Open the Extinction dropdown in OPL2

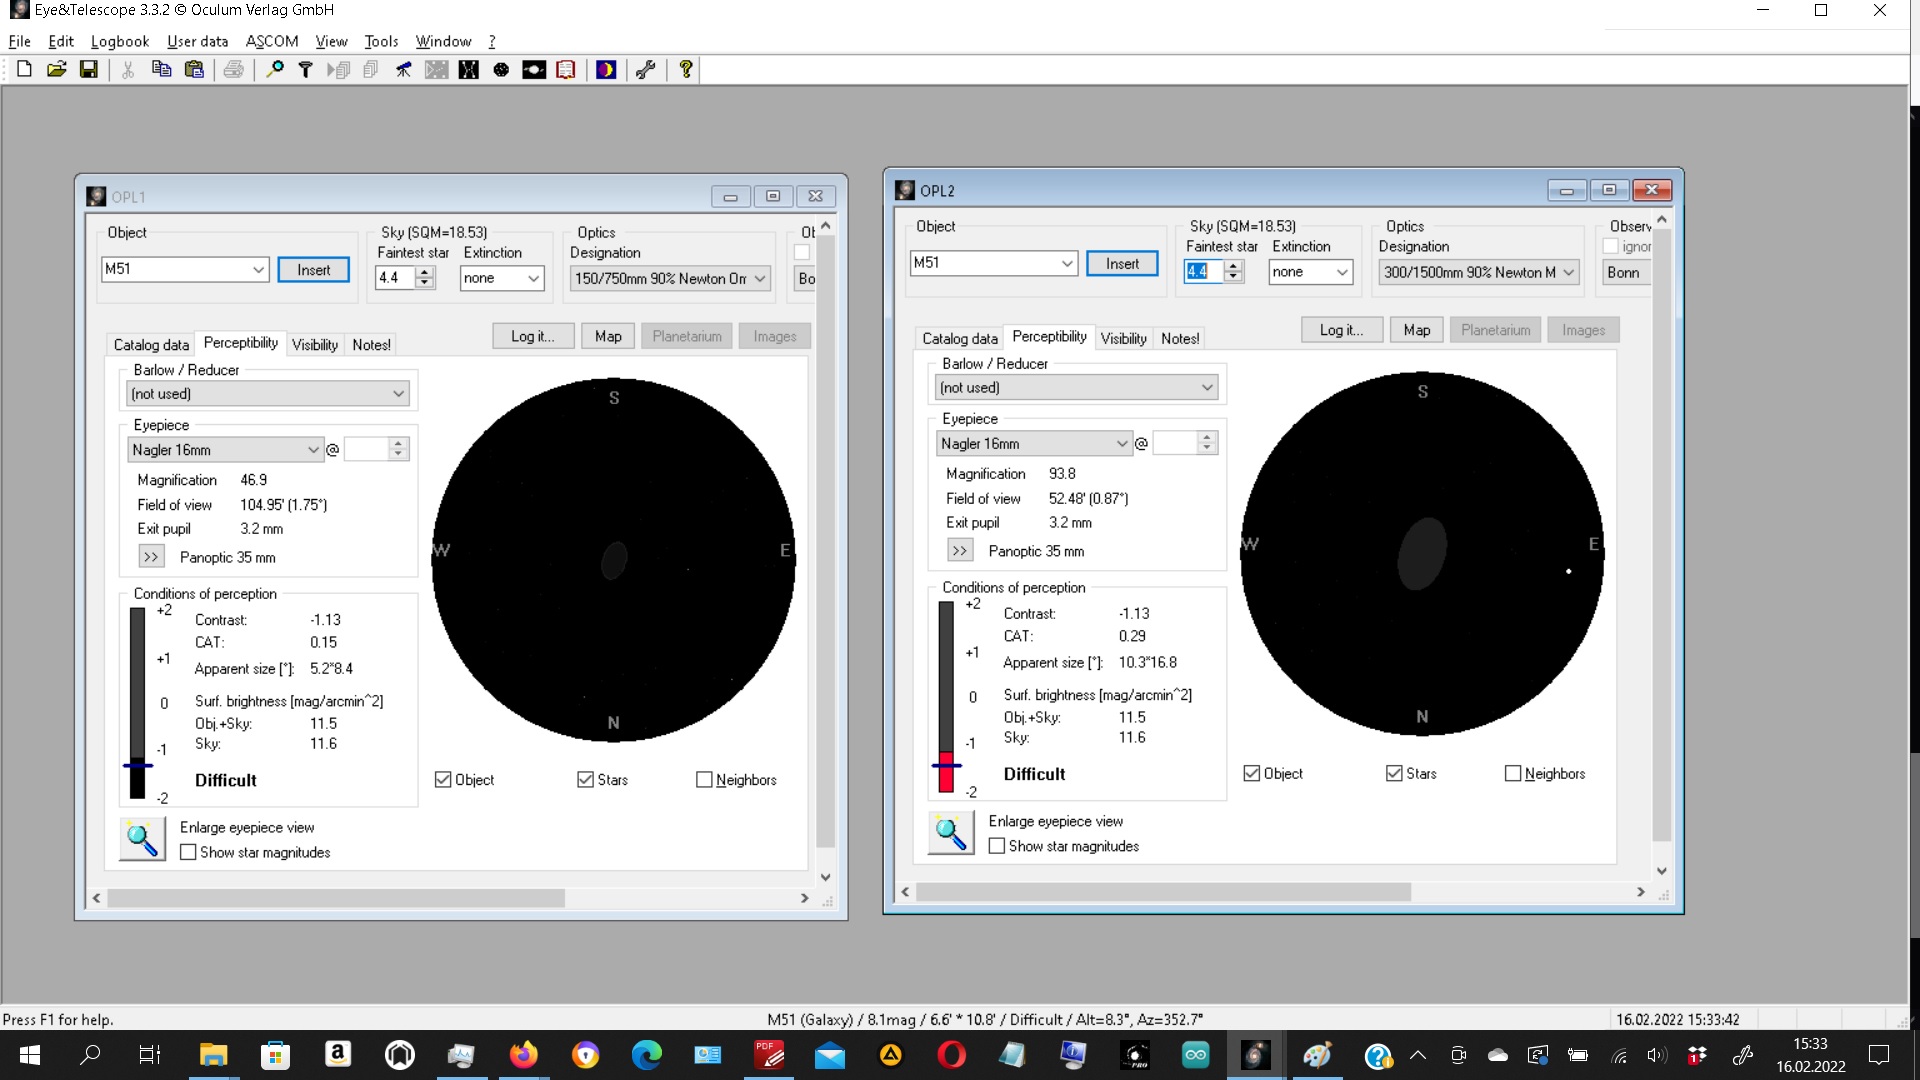(1342, 272)
